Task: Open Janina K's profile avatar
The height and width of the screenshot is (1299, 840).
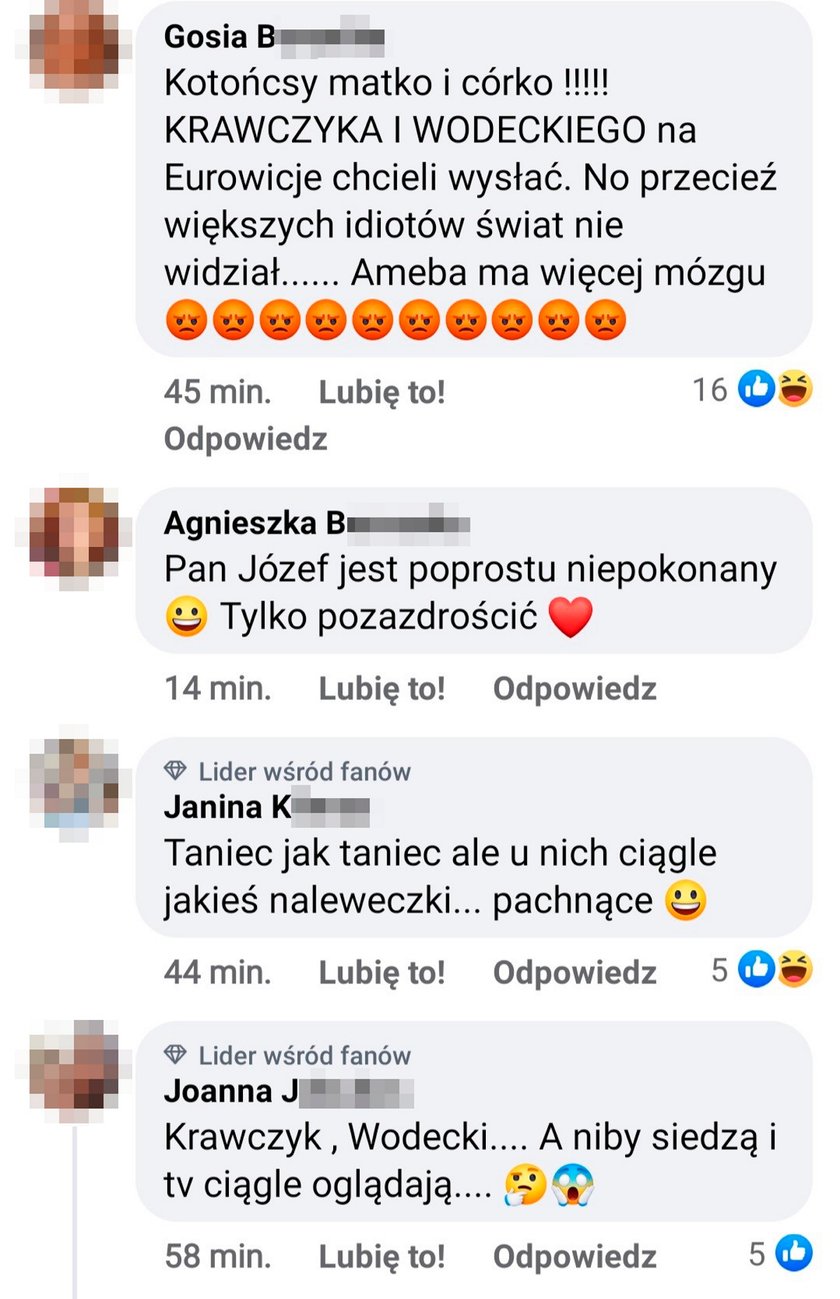Action: [x=74, y=783]
